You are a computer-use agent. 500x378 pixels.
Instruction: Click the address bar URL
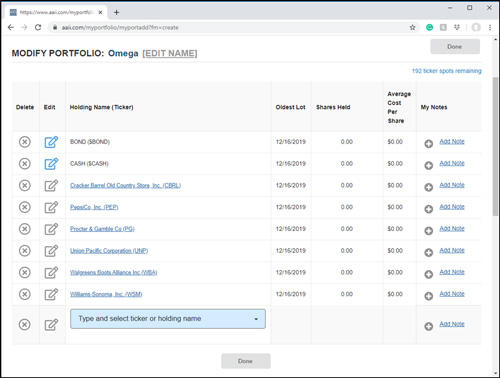point(120,27)
